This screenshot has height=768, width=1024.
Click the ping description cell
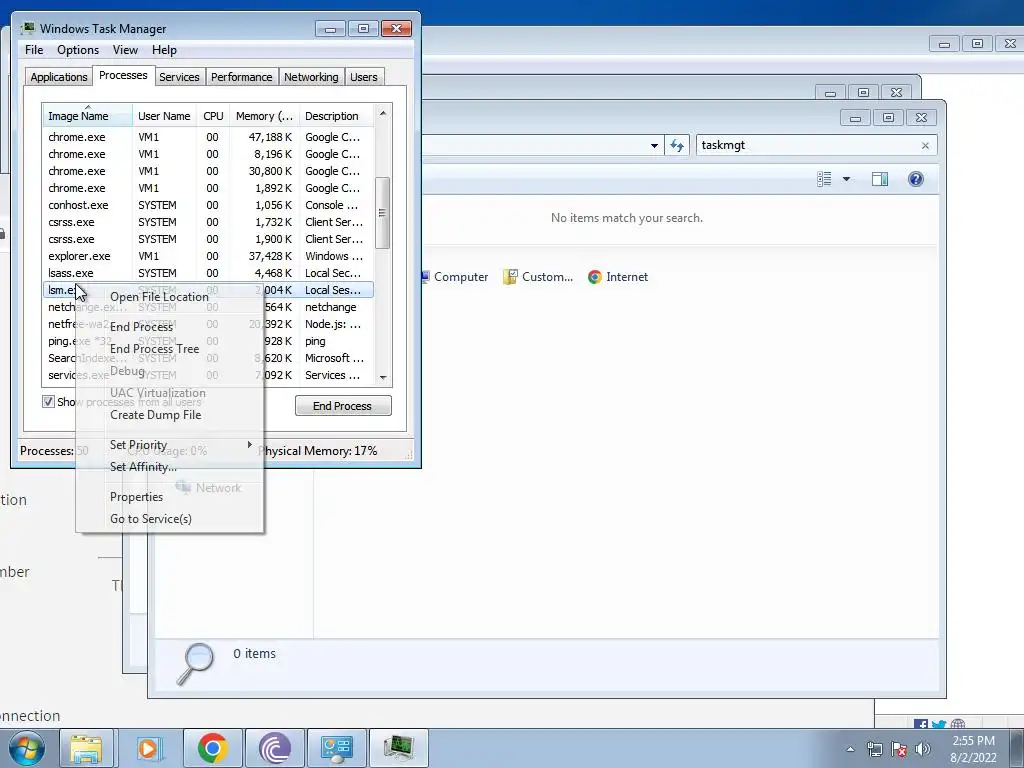(315, 341)
